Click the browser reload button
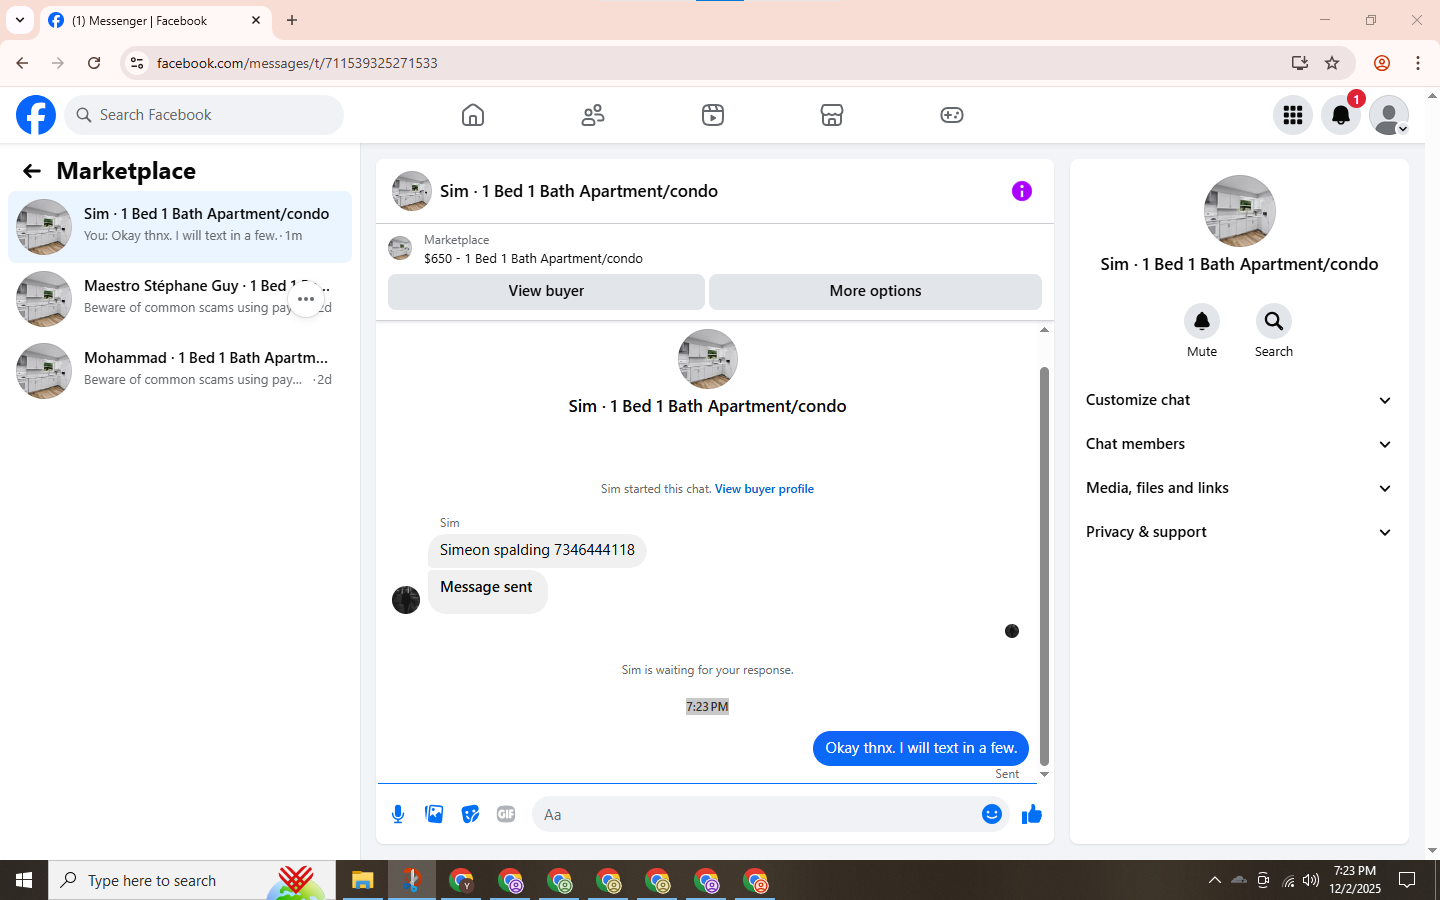Viewport: 1440px width, 900px height. (x=94, y=63)
